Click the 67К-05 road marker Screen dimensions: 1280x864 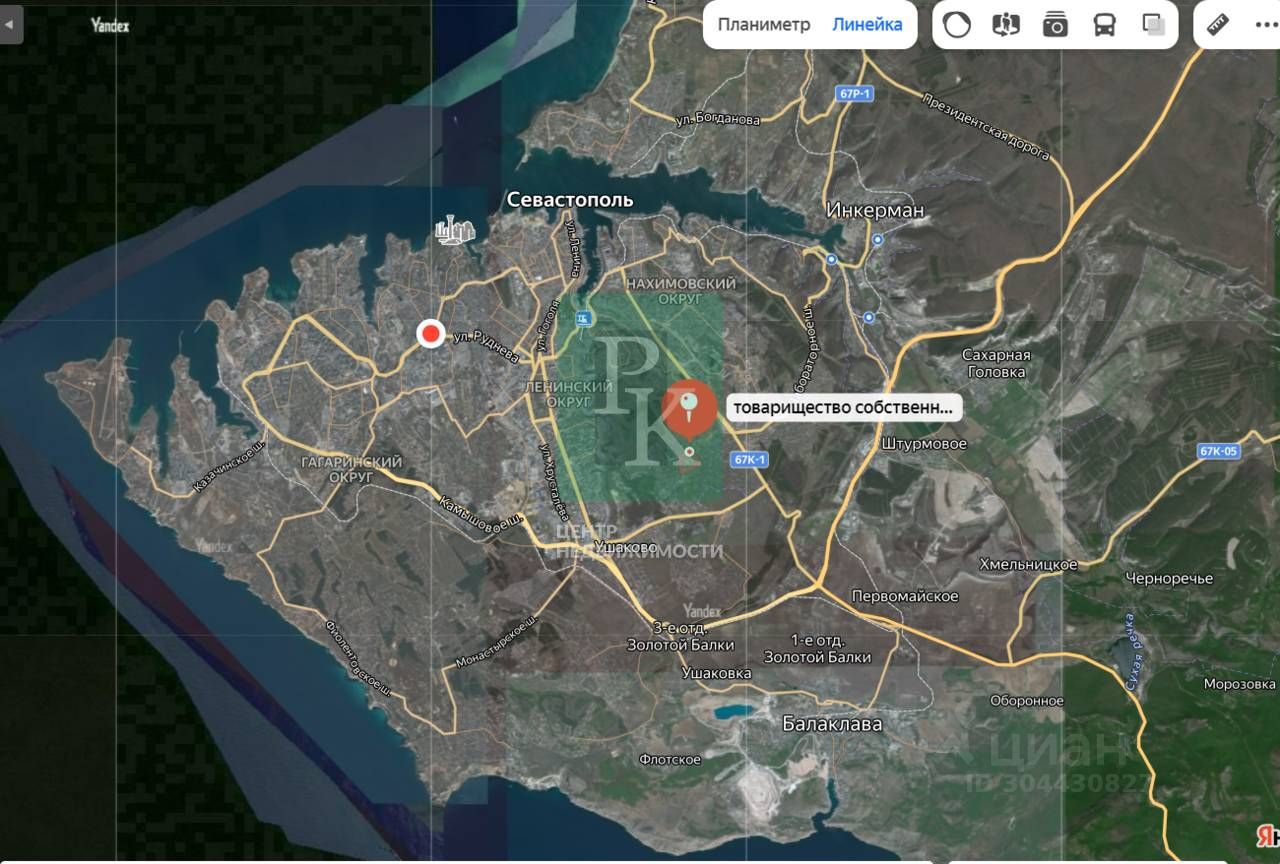click(x=1218, y=451)
